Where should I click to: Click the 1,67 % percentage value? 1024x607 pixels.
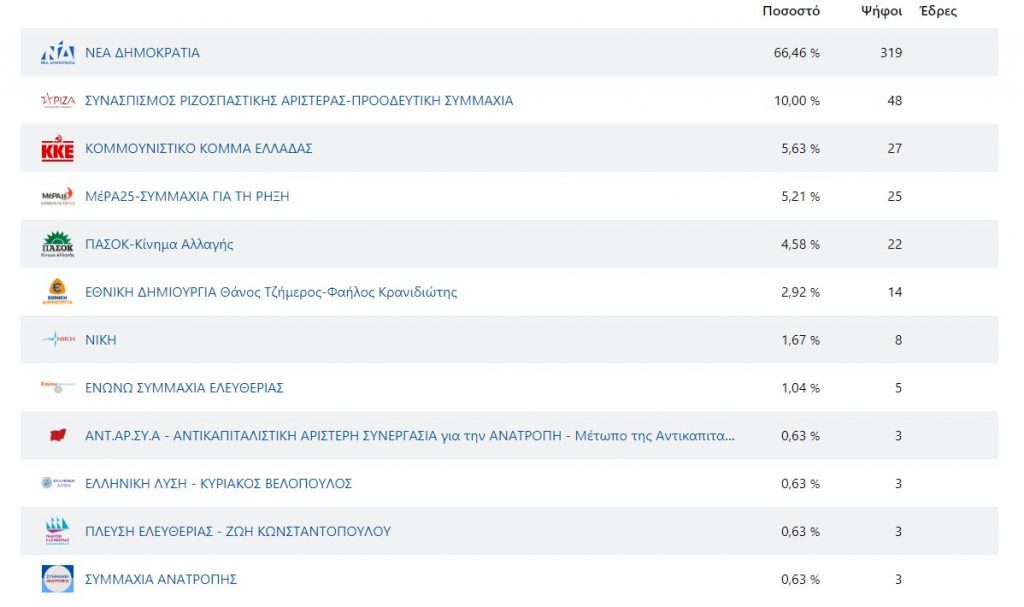801,340
